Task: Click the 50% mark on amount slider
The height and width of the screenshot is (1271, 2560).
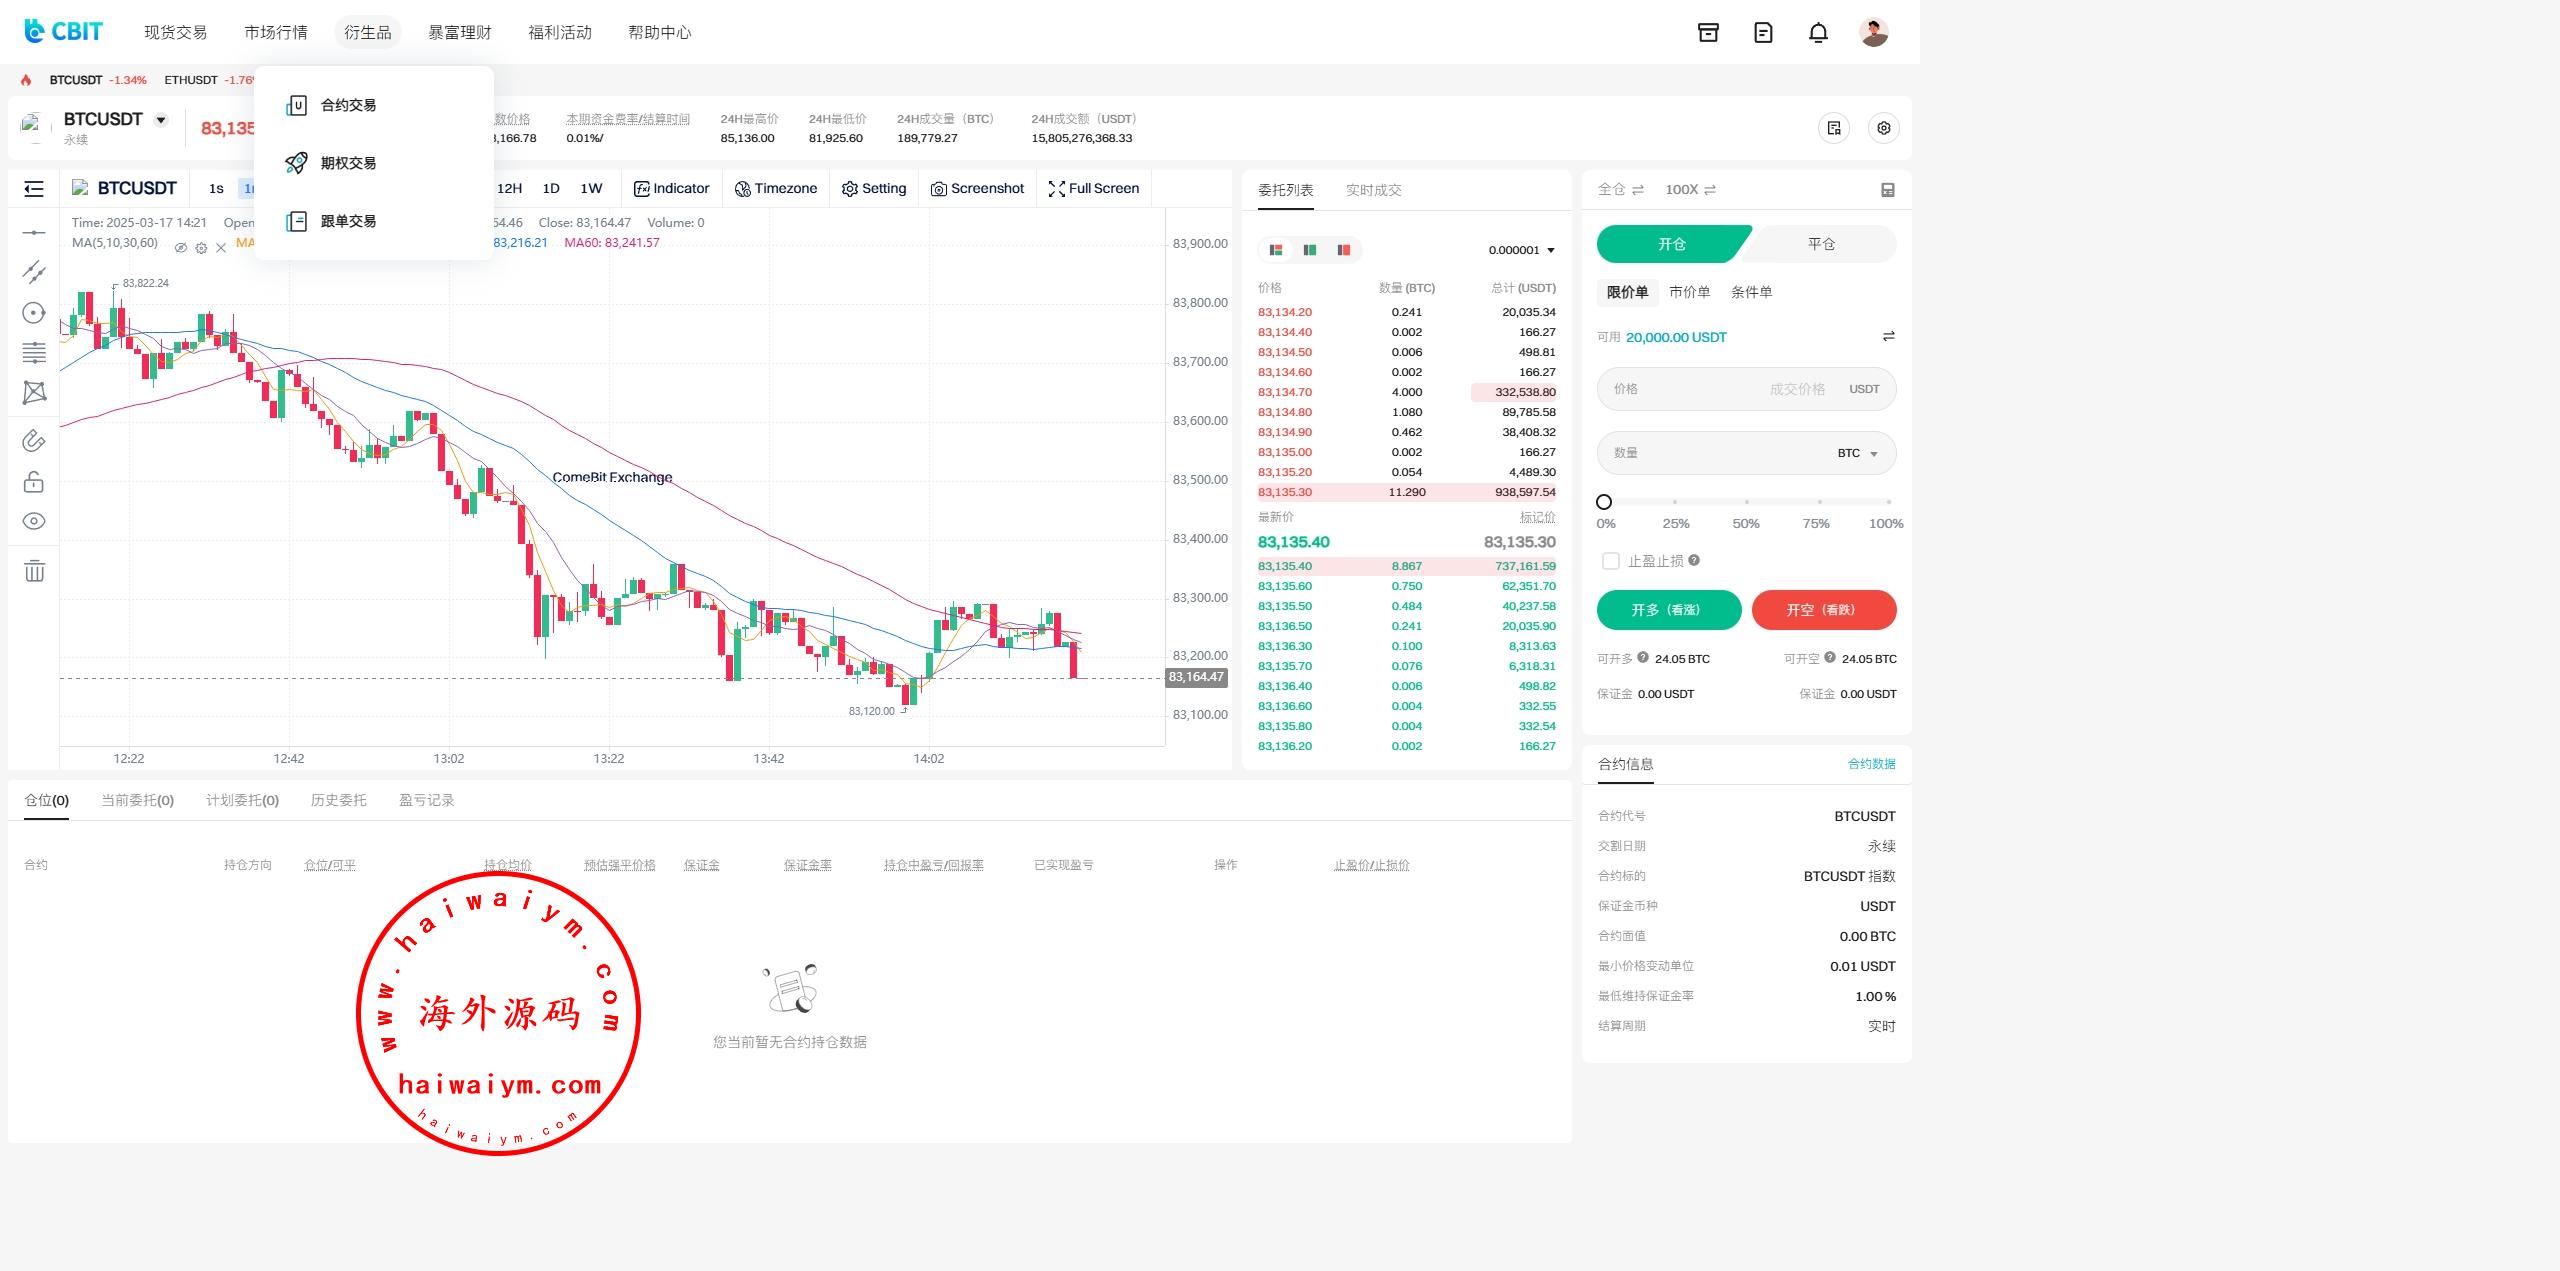Action: coord(1746,502)
